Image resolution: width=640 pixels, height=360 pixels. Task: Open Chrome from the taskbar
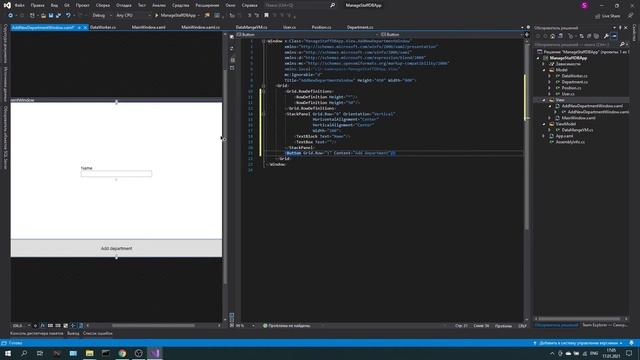[122, 353]
